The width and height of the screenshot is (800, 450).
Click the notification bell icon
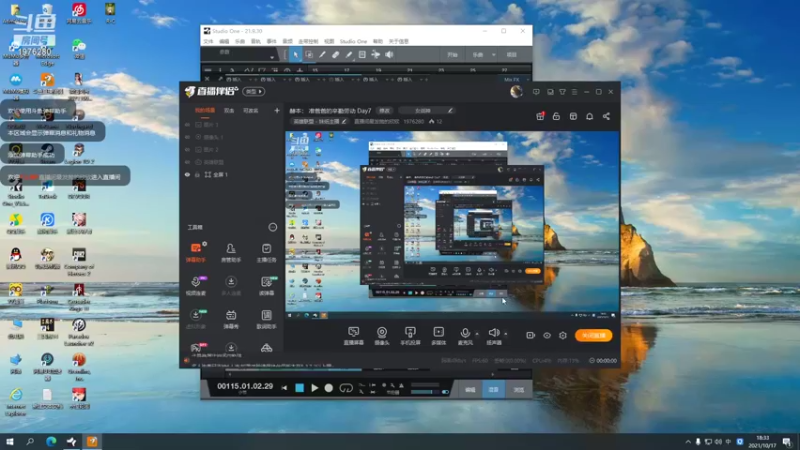pyautogui.click(x=589, y=116)
